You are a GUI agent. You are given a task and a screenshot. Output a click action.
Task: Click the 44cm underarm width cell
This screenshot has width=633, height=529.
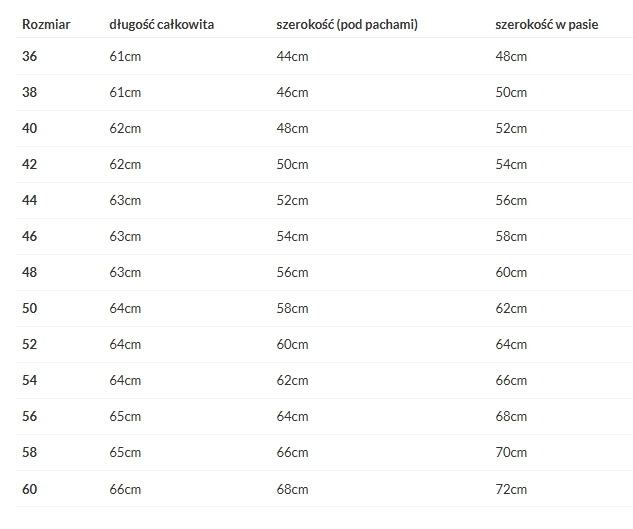tap(292, 56)
